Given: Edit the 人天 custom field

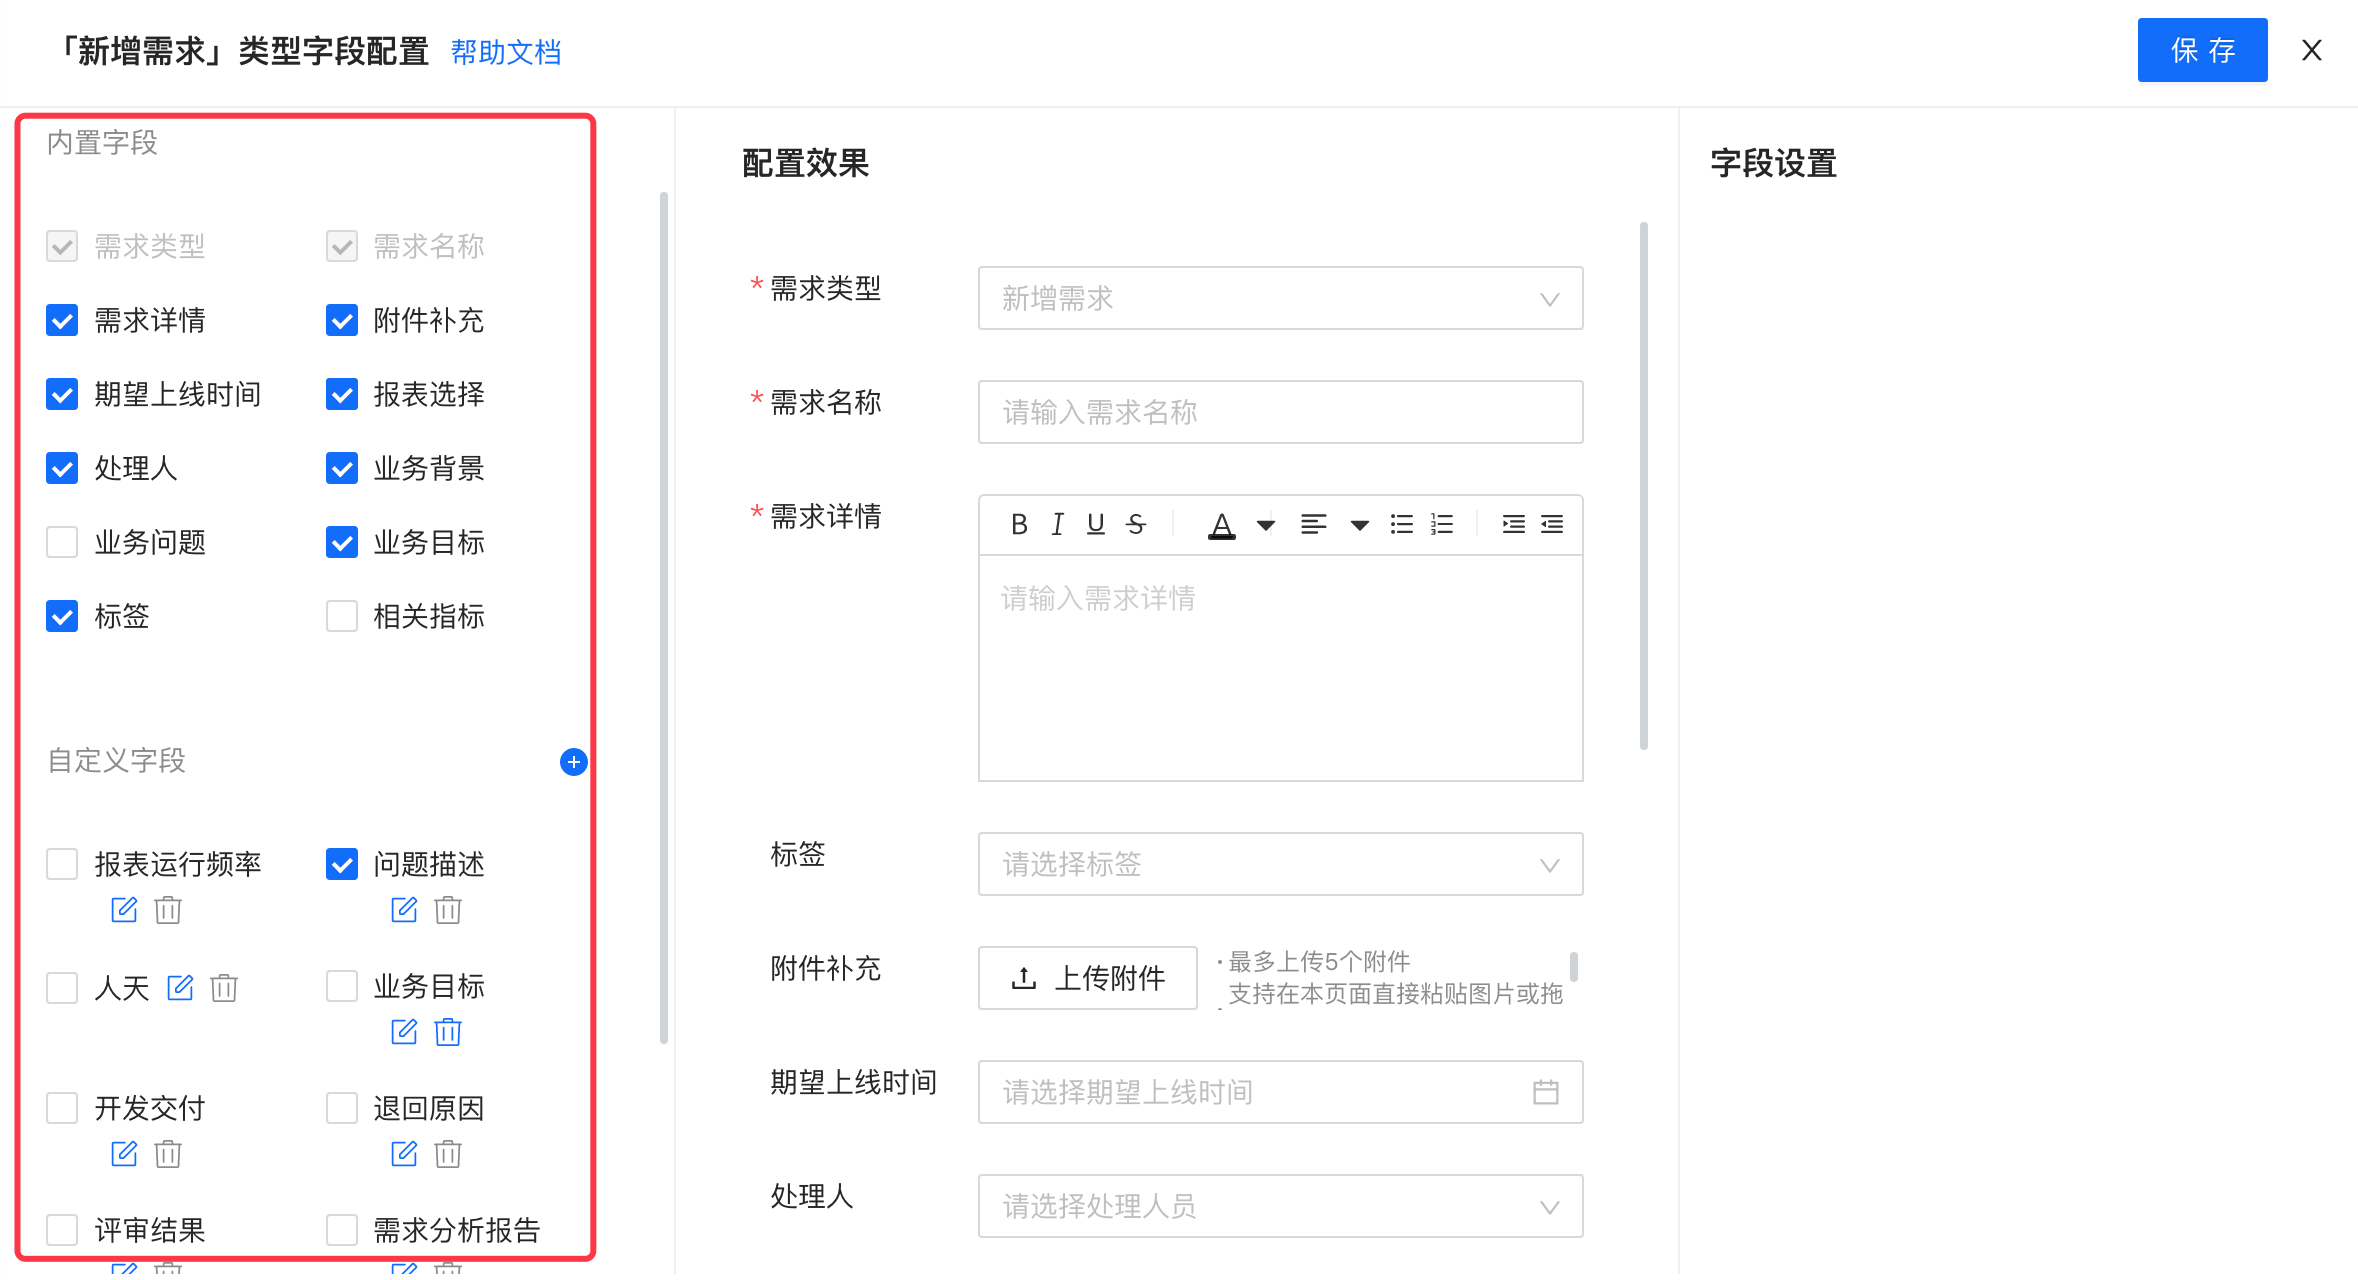Looking at the screenshot, I should pos(180,988).
